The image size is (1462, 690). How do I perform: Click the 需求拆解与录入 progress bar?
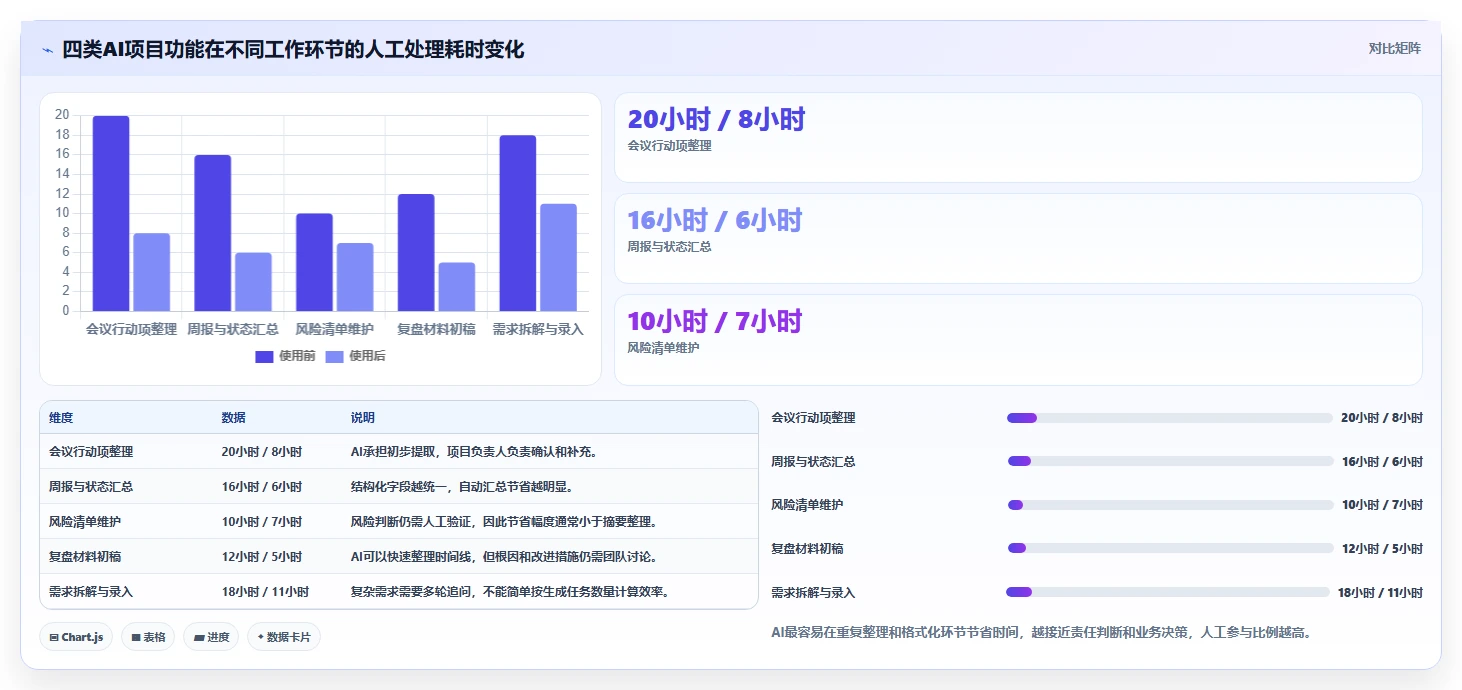(x=1168, y=592)
